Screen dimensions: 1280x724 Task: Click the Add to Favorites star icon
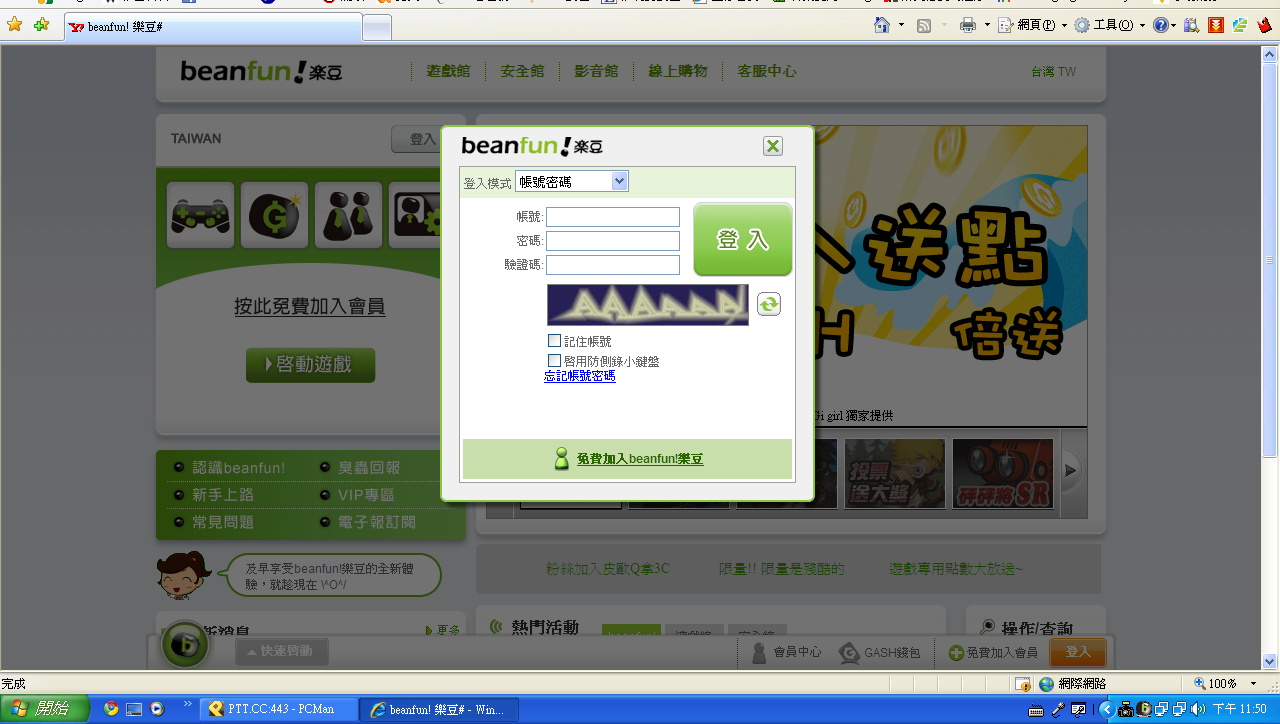click(41, 25)
